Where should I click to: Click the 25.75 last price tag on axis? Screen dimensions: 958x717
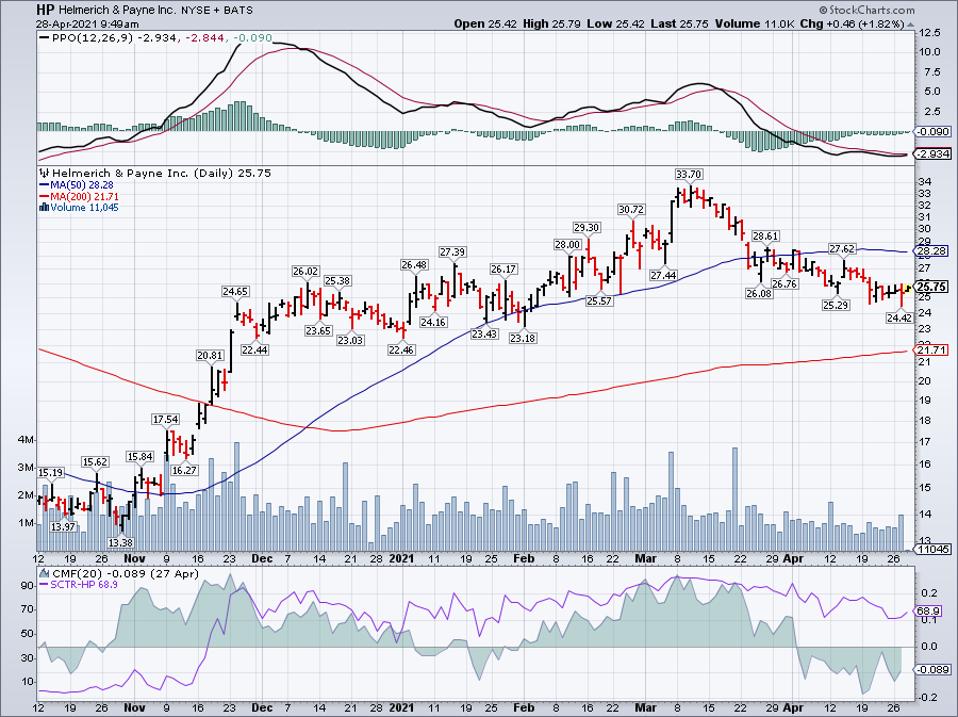tap(933, 287)
